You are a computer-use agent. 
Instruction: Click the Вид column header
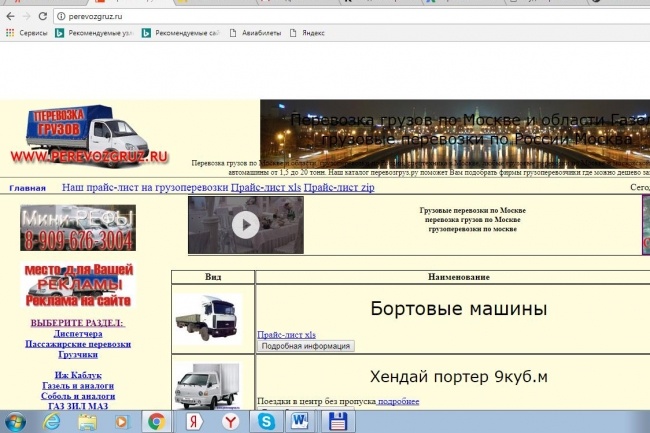click(213, 277)
